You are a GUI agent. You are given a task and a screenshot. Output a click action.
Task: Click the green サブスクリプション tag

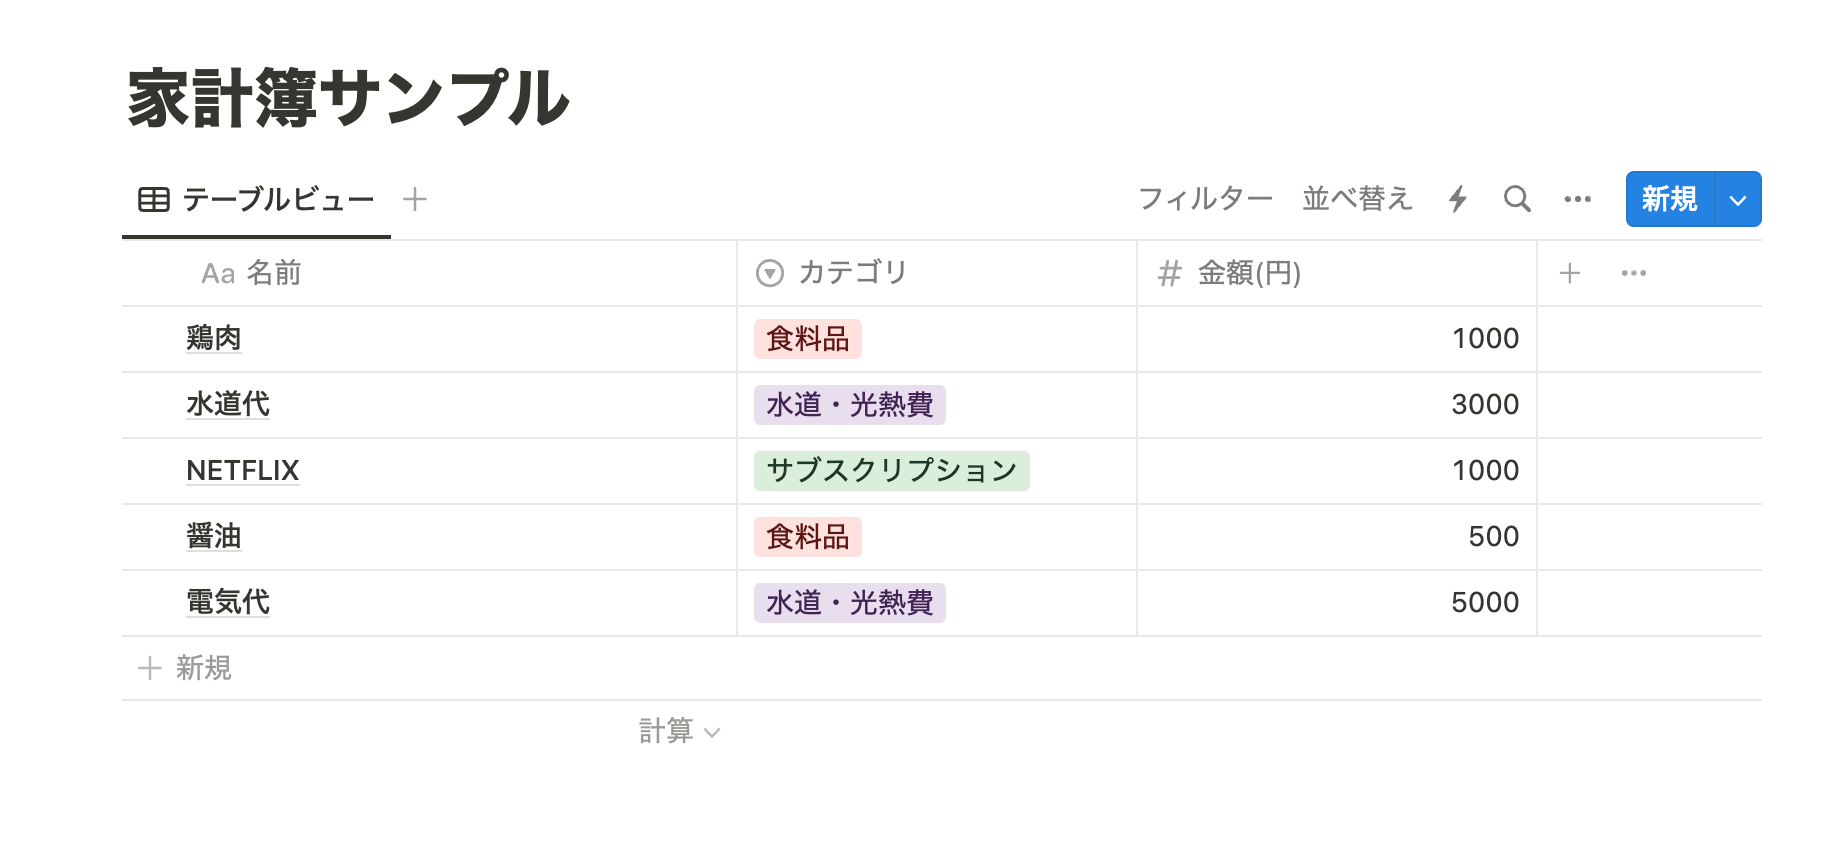coord(891,470)
